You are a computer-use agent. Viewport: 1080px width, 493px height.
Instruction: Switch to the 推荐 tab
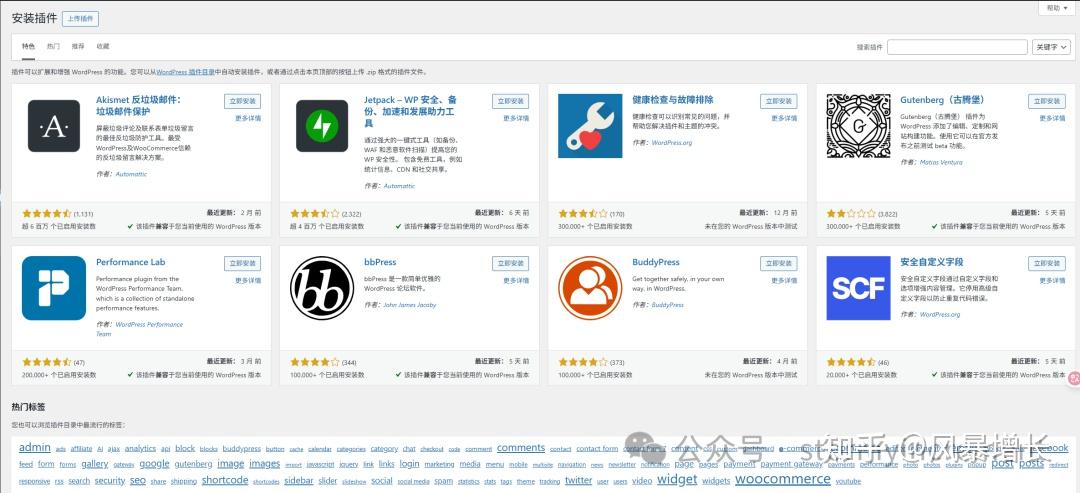(x=78, y=47)
